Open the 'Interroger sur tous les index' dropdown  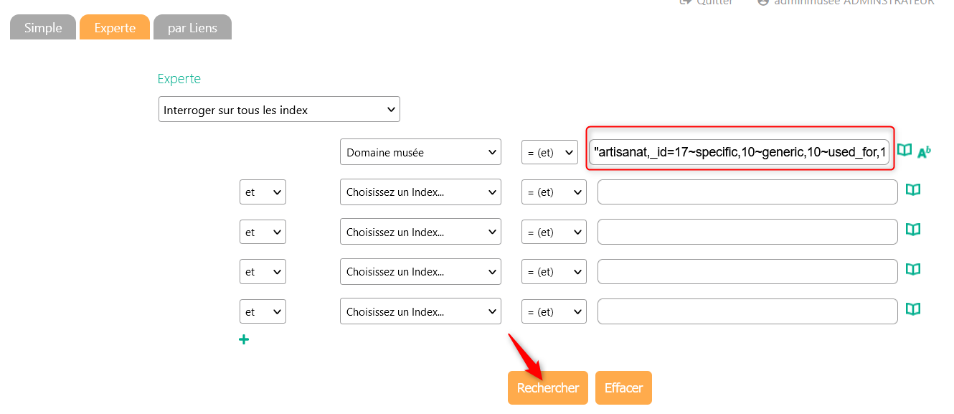(x=278, y=109)
